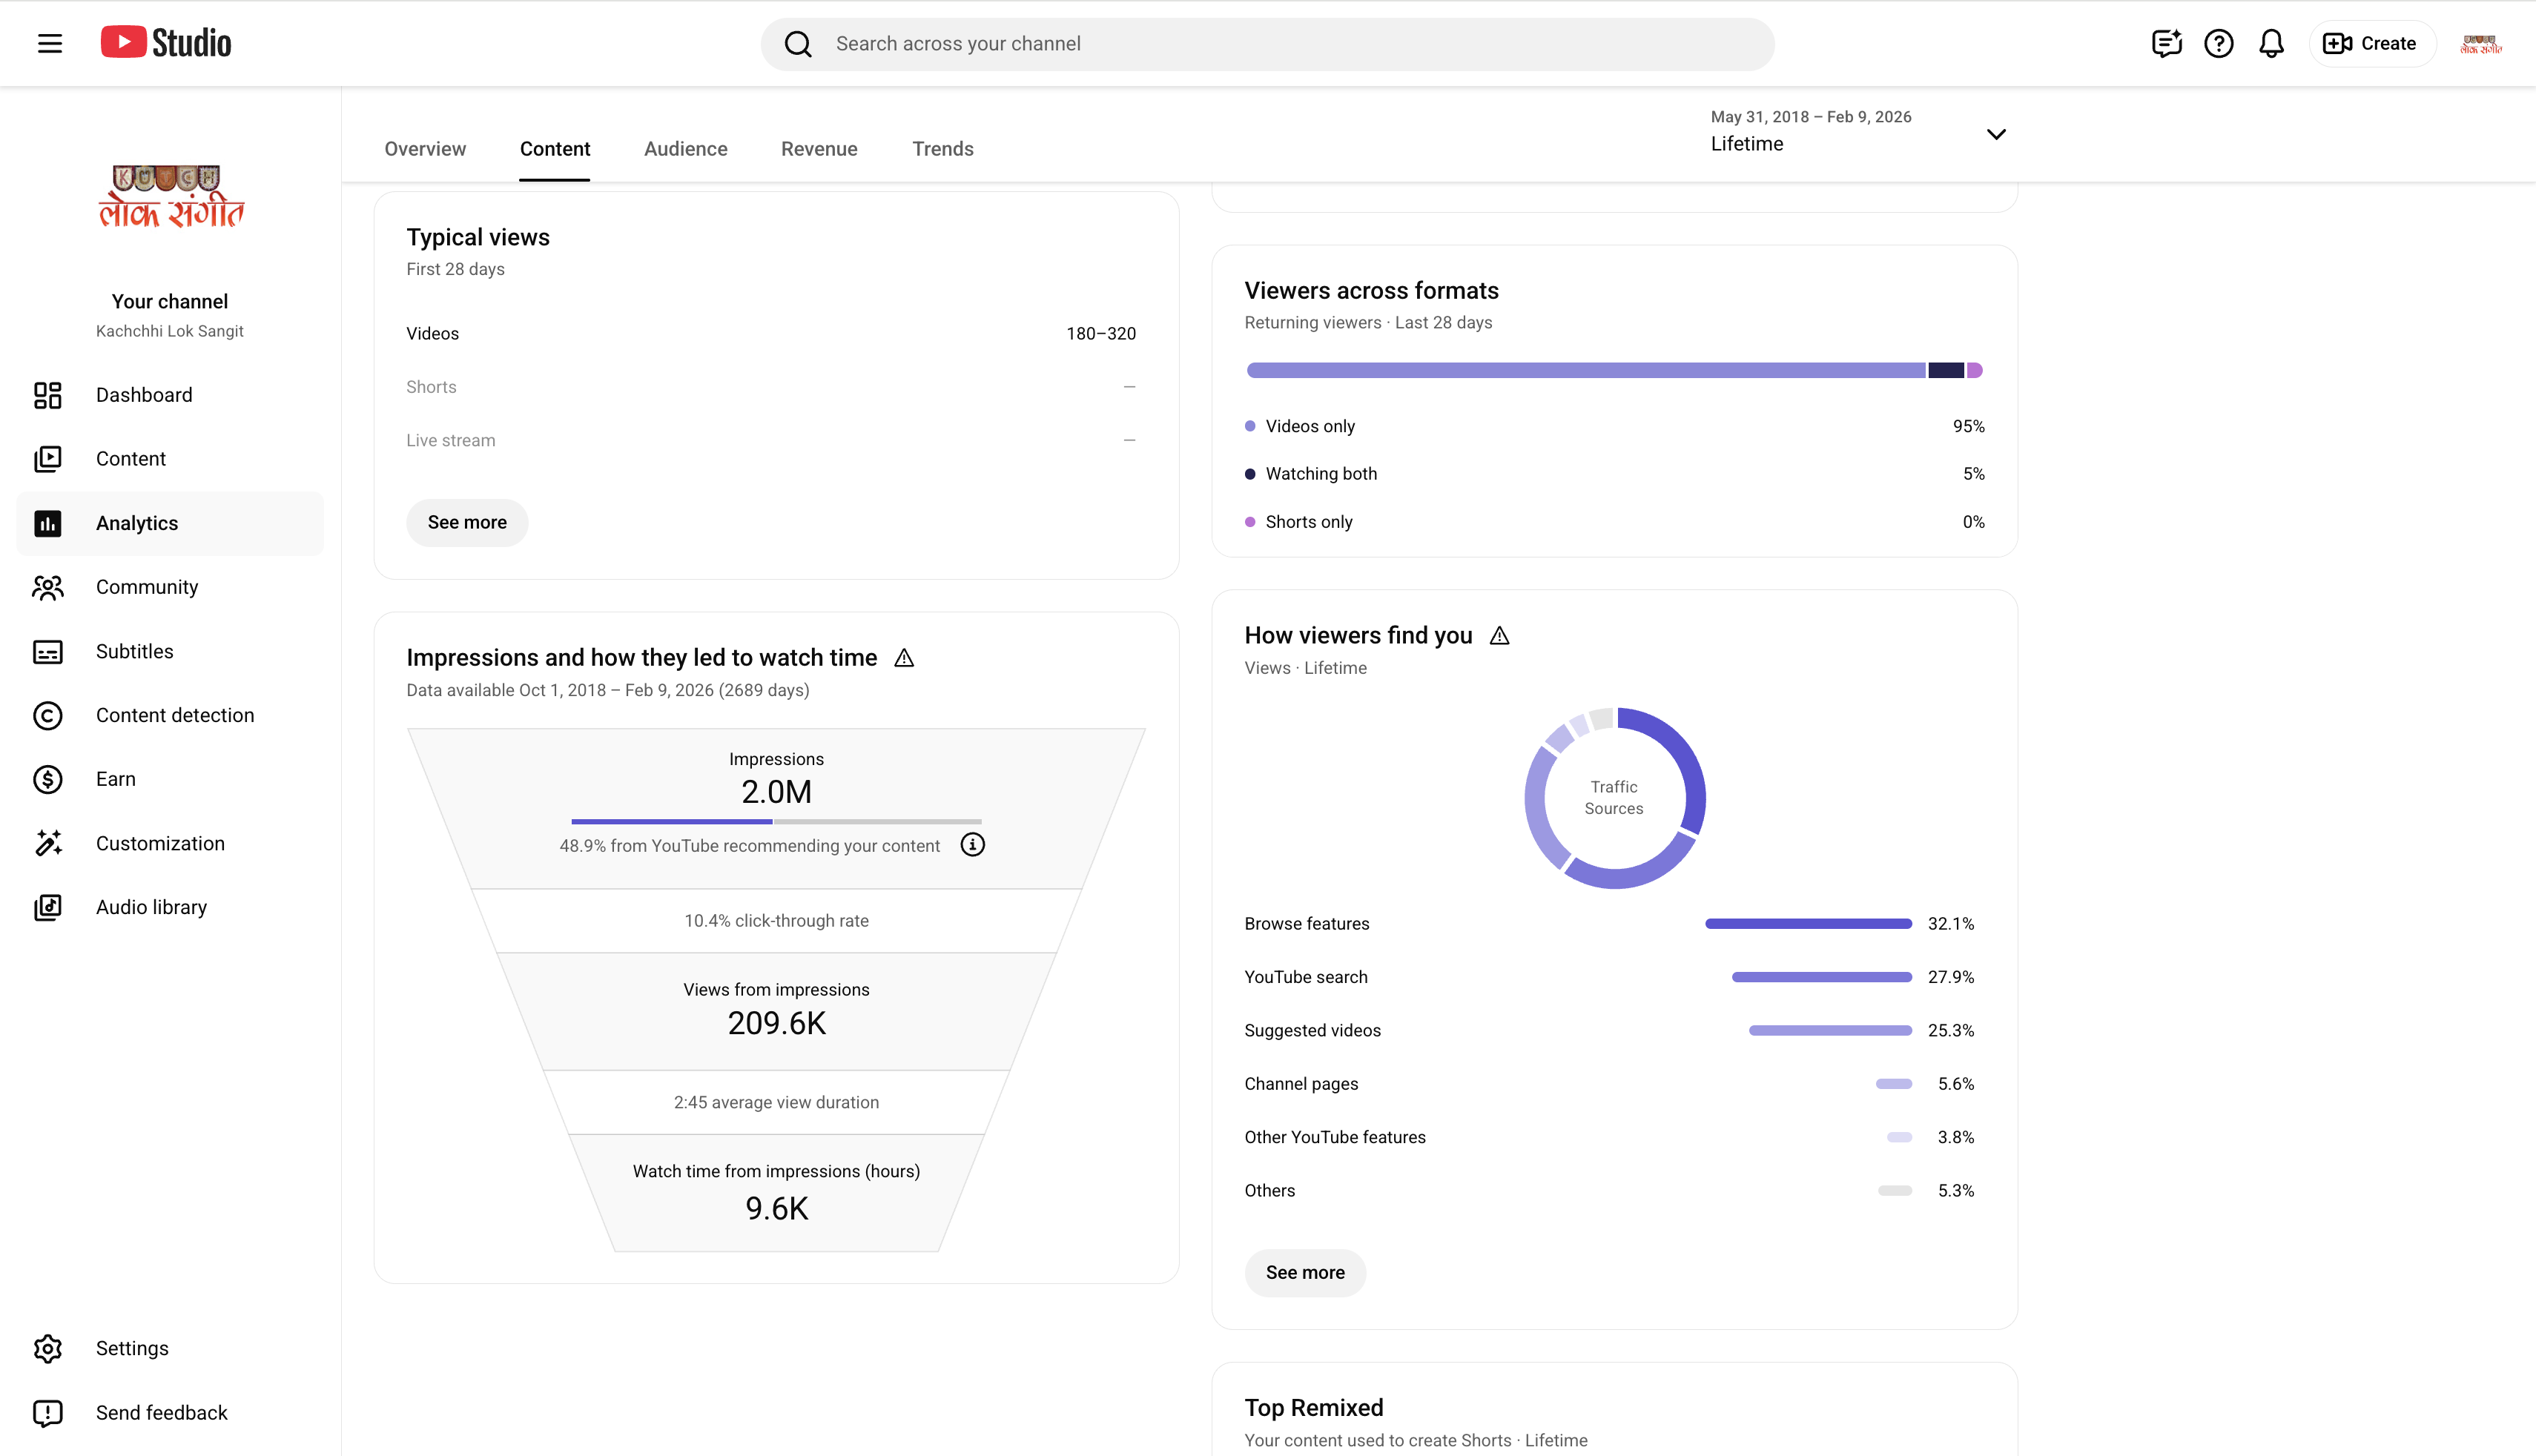
Task: Click the Channel pages traffic source row
Action: click(1609, 1084)
